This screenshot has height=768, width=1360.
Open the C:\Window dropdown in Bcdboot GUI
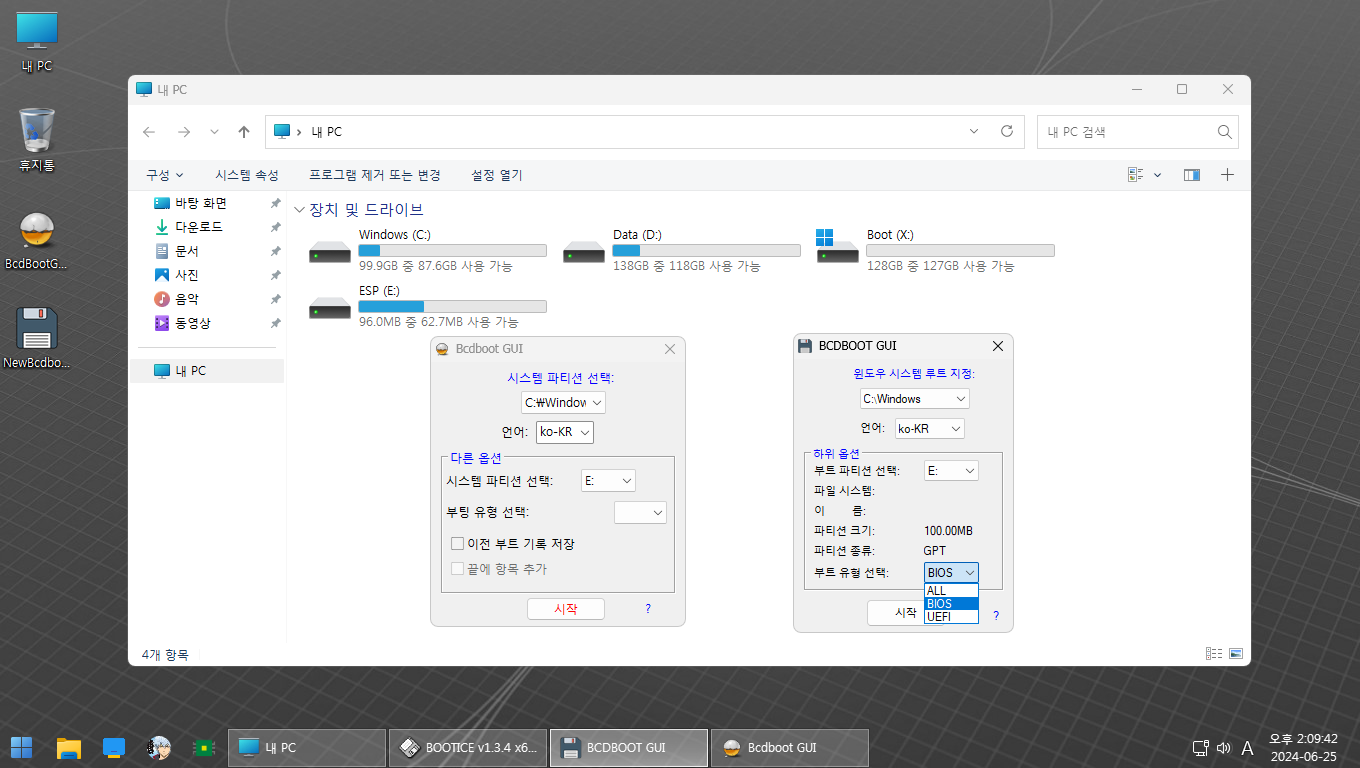(564, 402)
